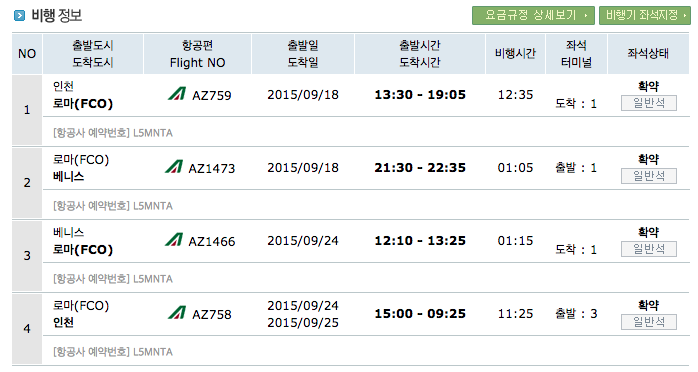698x372 pixels.
Task: Click the Alitalia logo next to AZ1466
Action: click(174, 240)
